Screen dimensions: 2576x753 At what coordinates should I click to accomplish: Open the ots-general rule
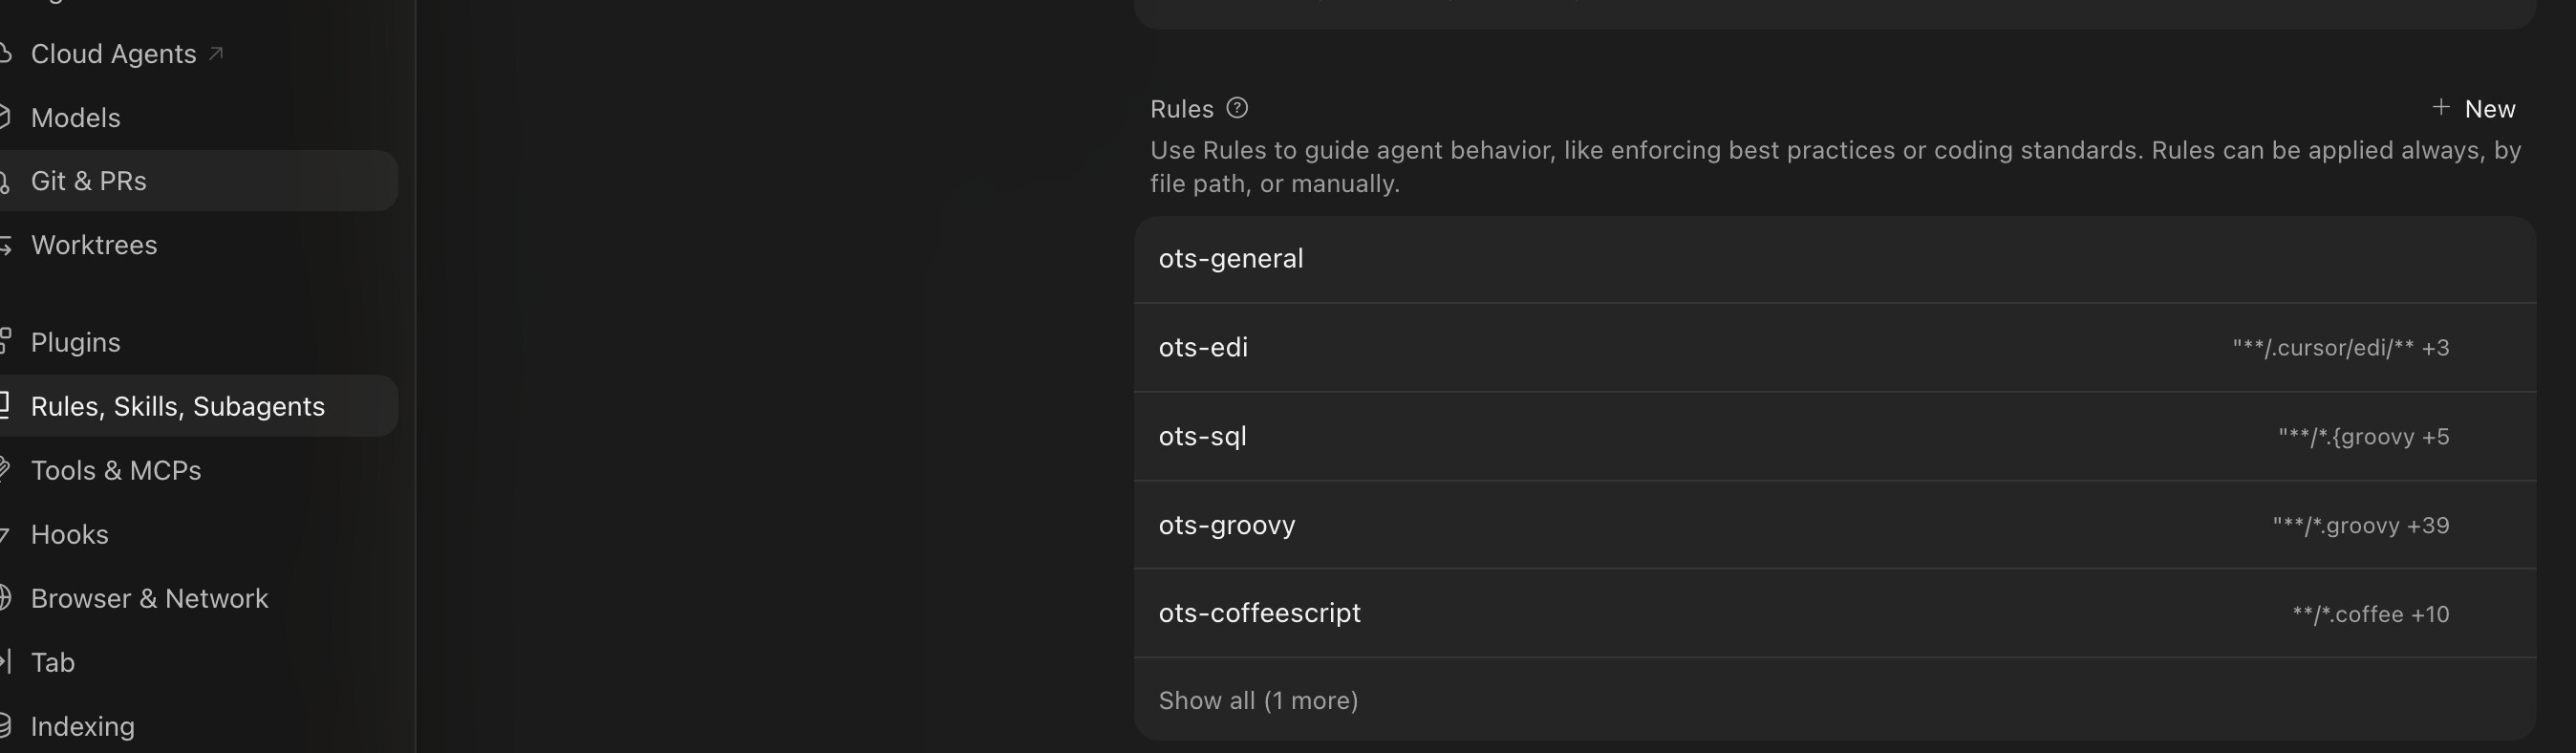click(x=1835, y=259)
